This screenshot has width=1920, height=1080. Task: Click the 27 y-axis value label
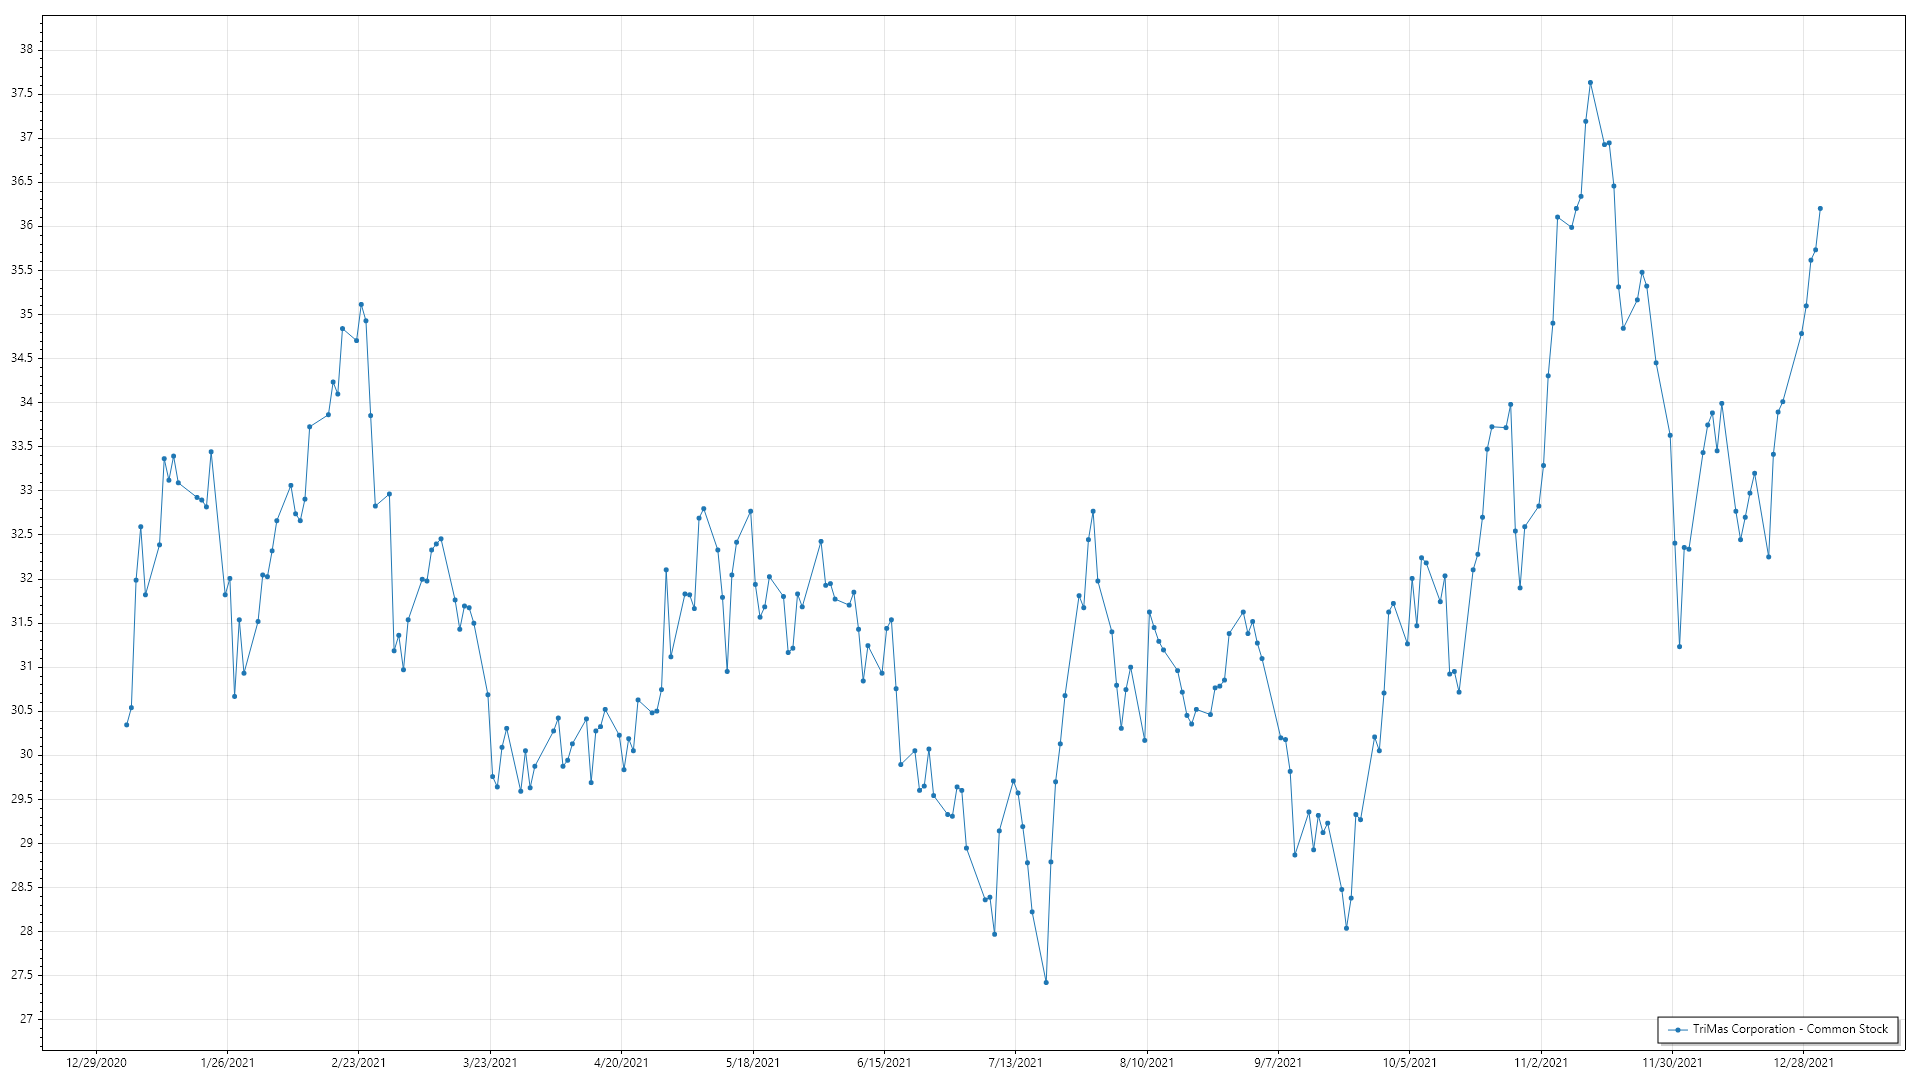[26, 1018]
